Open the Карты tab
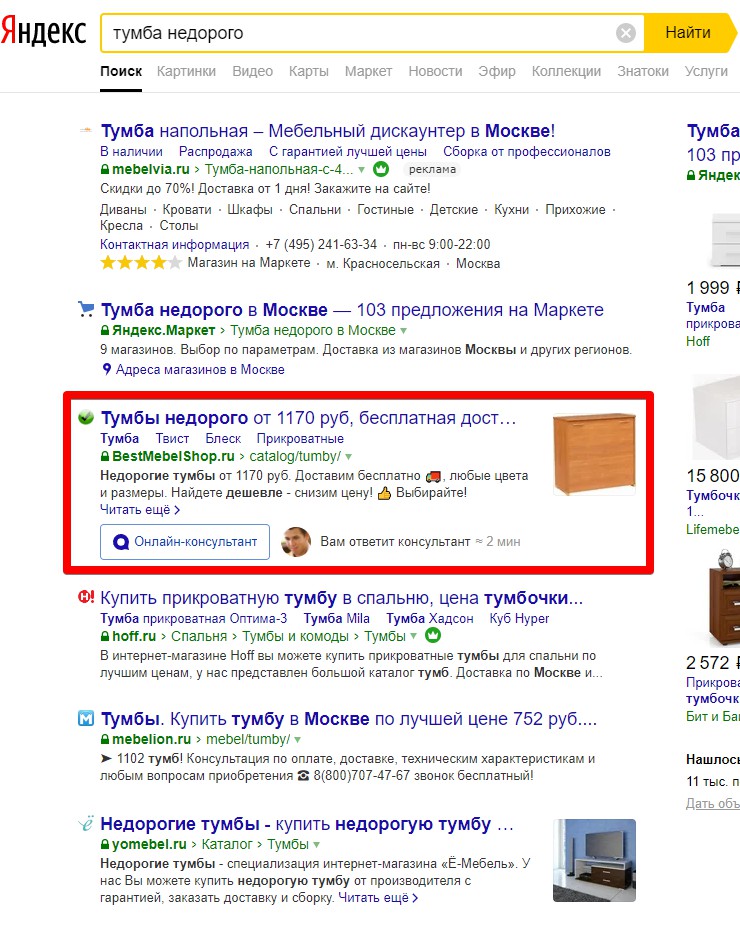 pos(308,71)
